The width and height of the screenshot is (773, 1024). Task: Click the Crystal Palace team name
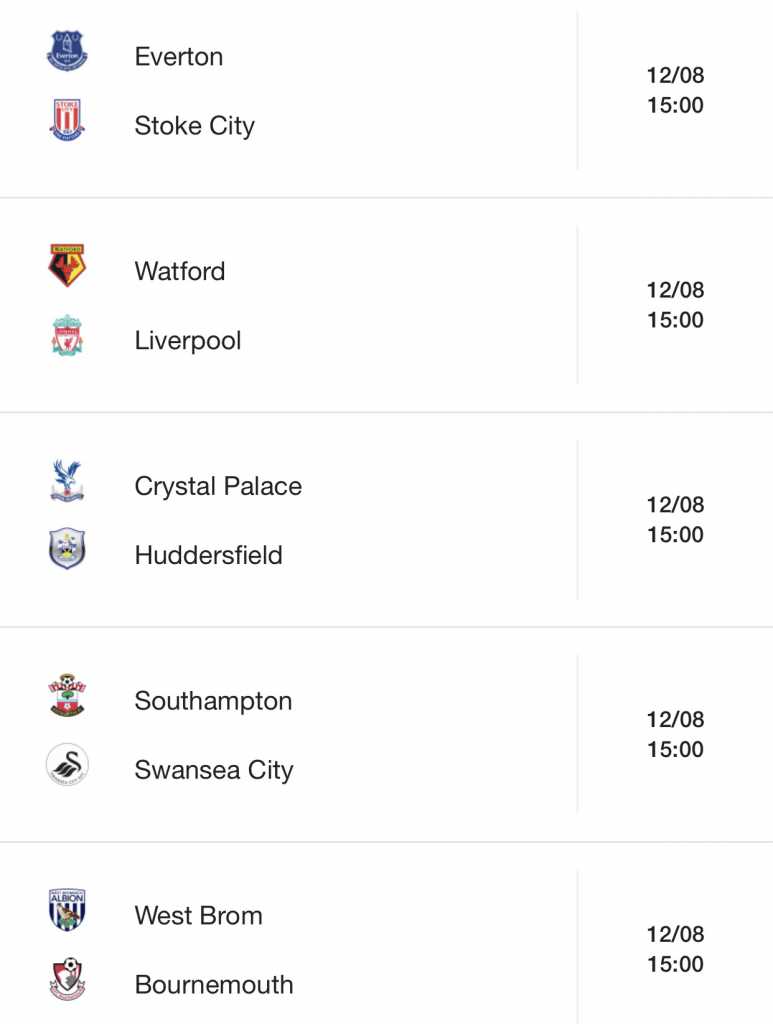point(218,487)
